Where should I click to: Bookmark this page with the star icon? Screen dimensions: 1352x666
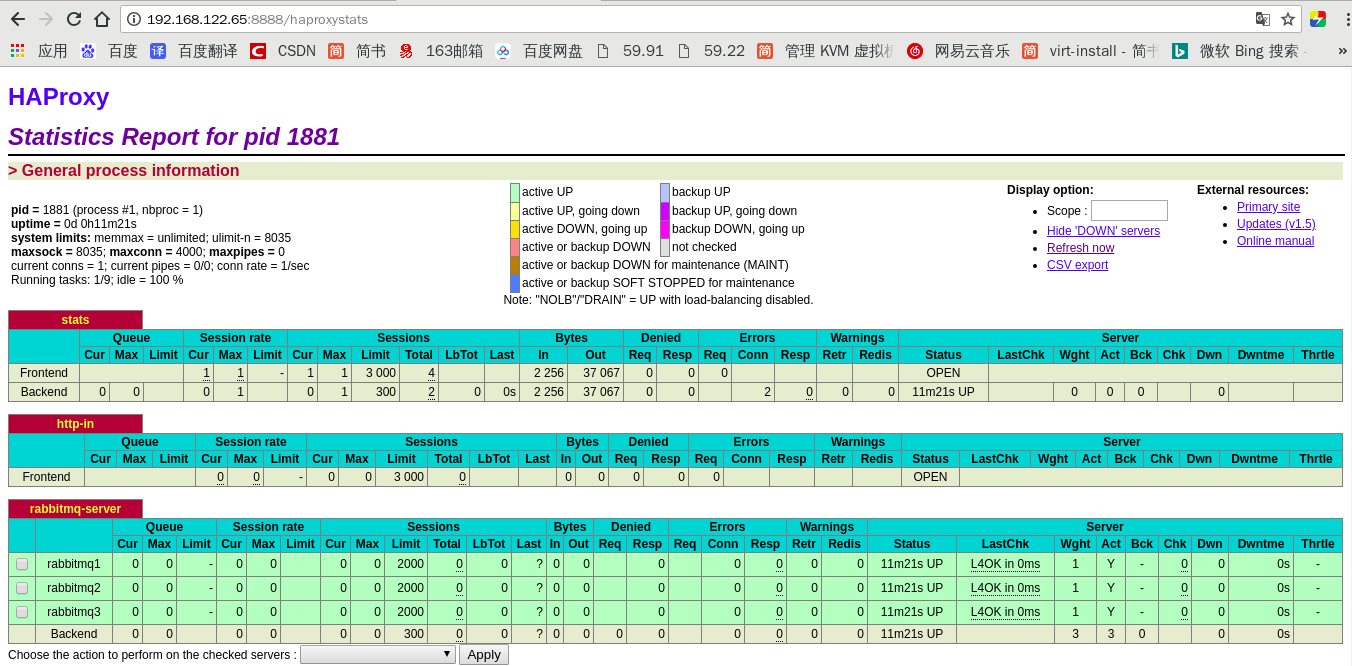point(1288,19)
